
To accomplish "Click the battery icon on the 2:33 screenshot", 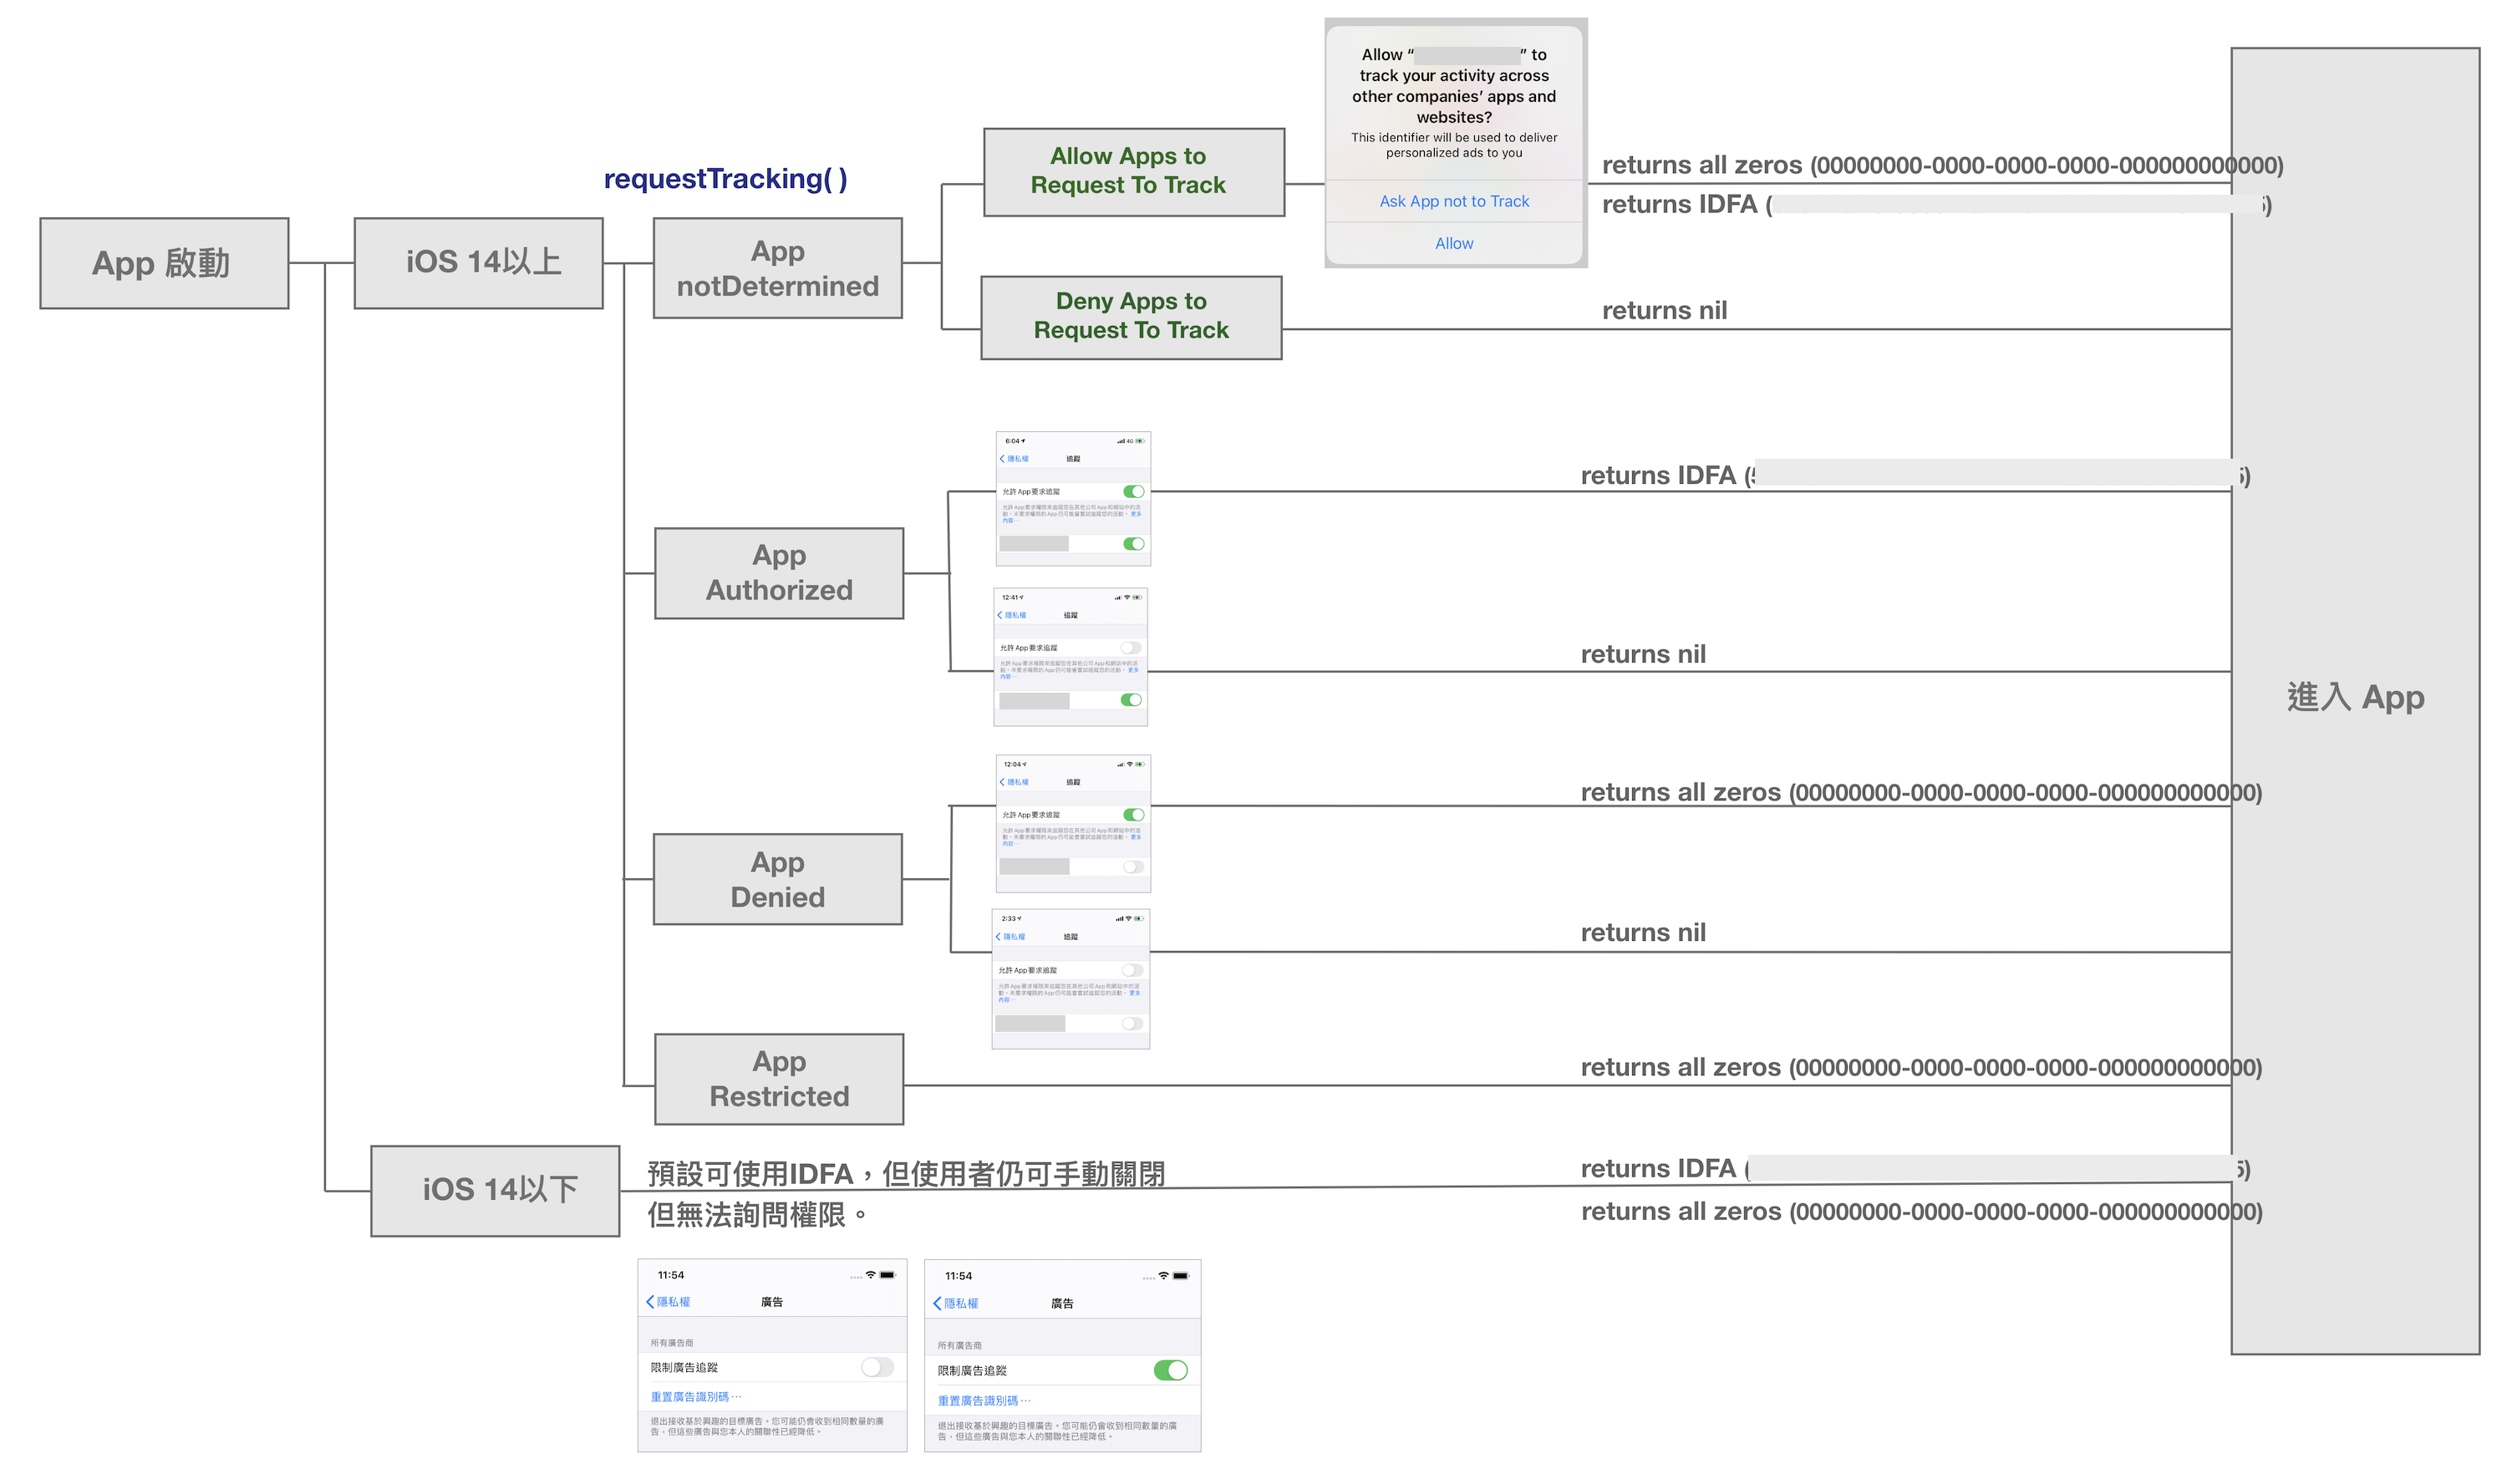I will tap(1140, 919).
